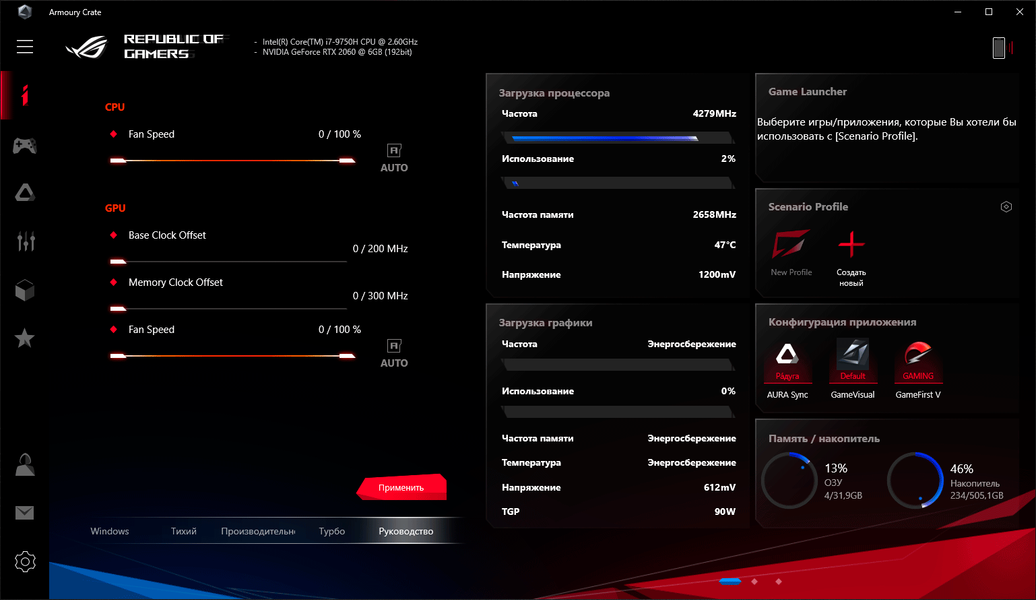1036x600 pixels.
Task: Minimize the Armoury Crate window
Action: (957, 12)
